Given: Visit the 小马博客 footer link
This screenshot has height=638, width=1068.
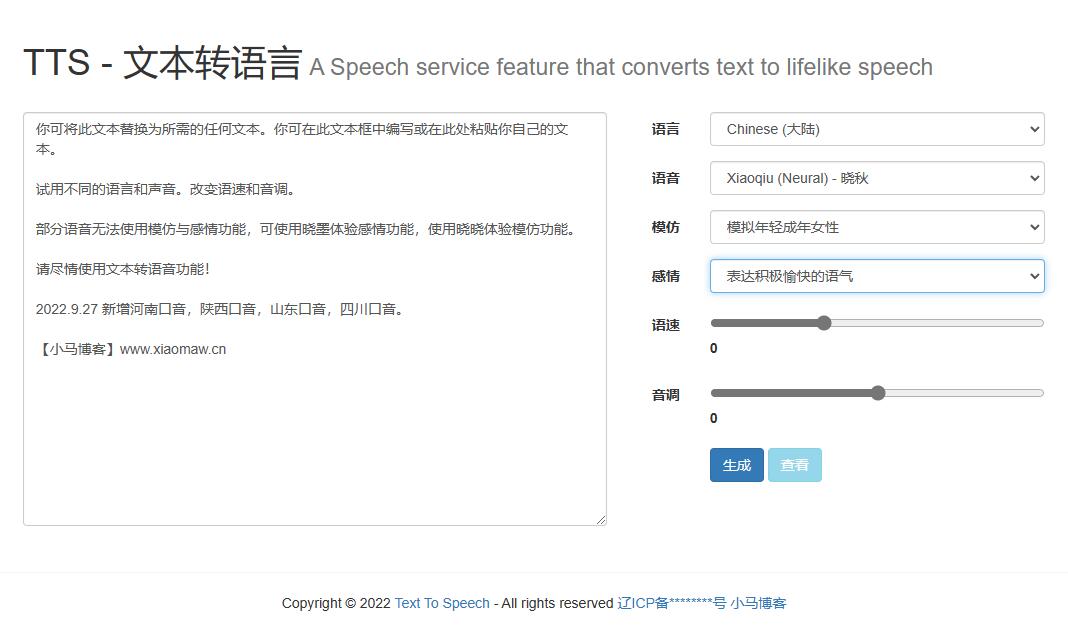Looking at the screenshot, I should [758, 603].
